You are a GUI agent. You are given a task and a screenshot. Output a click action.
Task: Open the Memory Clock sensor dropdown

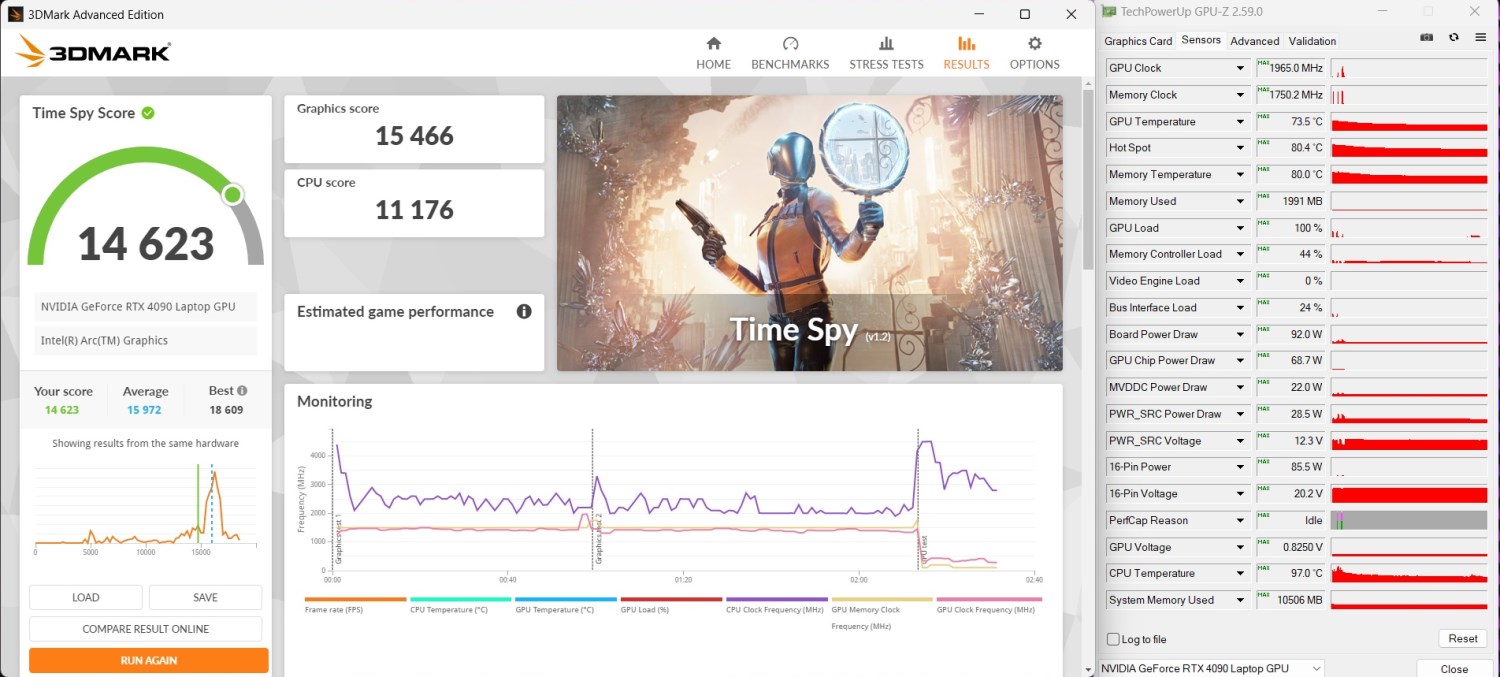click(1242, 95)
